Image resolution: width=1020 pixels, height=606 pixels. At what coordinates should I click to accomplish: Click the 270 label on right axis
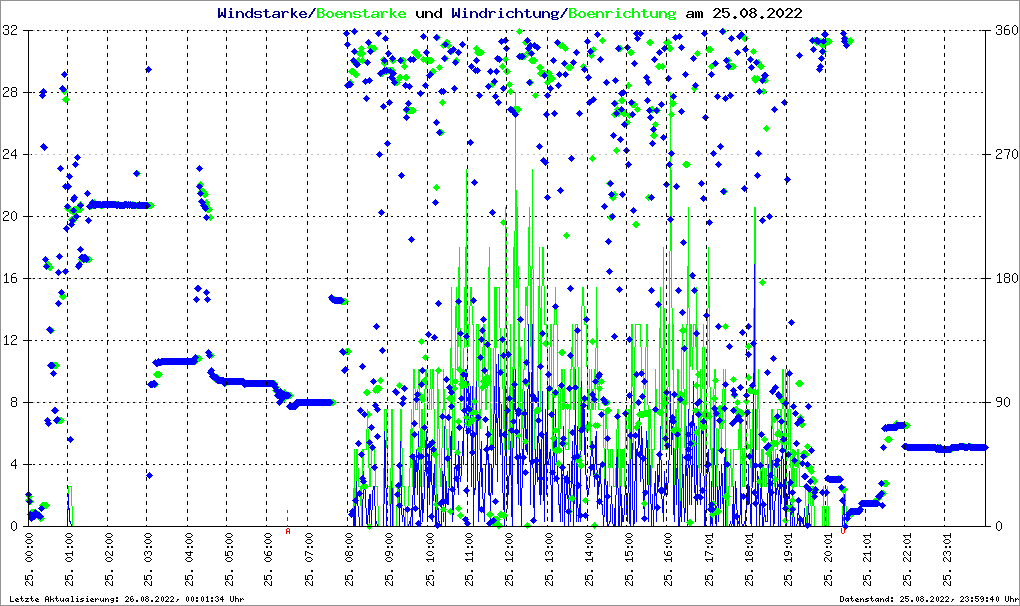[1004, 155]
